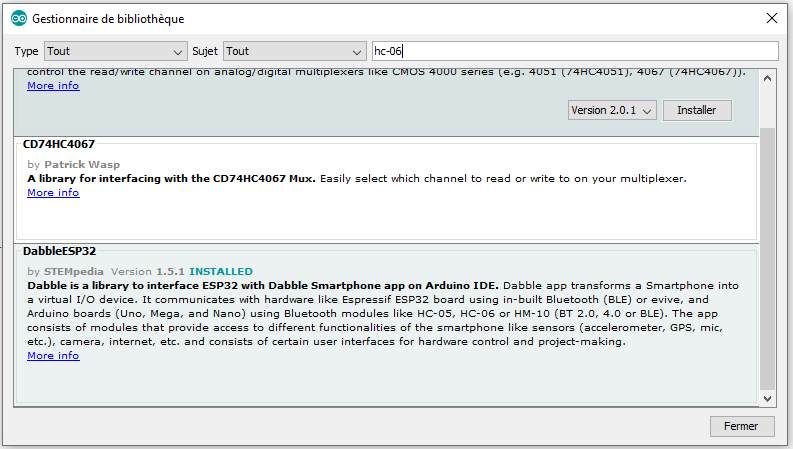
Task: Expand the Sujet filter dropdown
Action: (294, 51)
